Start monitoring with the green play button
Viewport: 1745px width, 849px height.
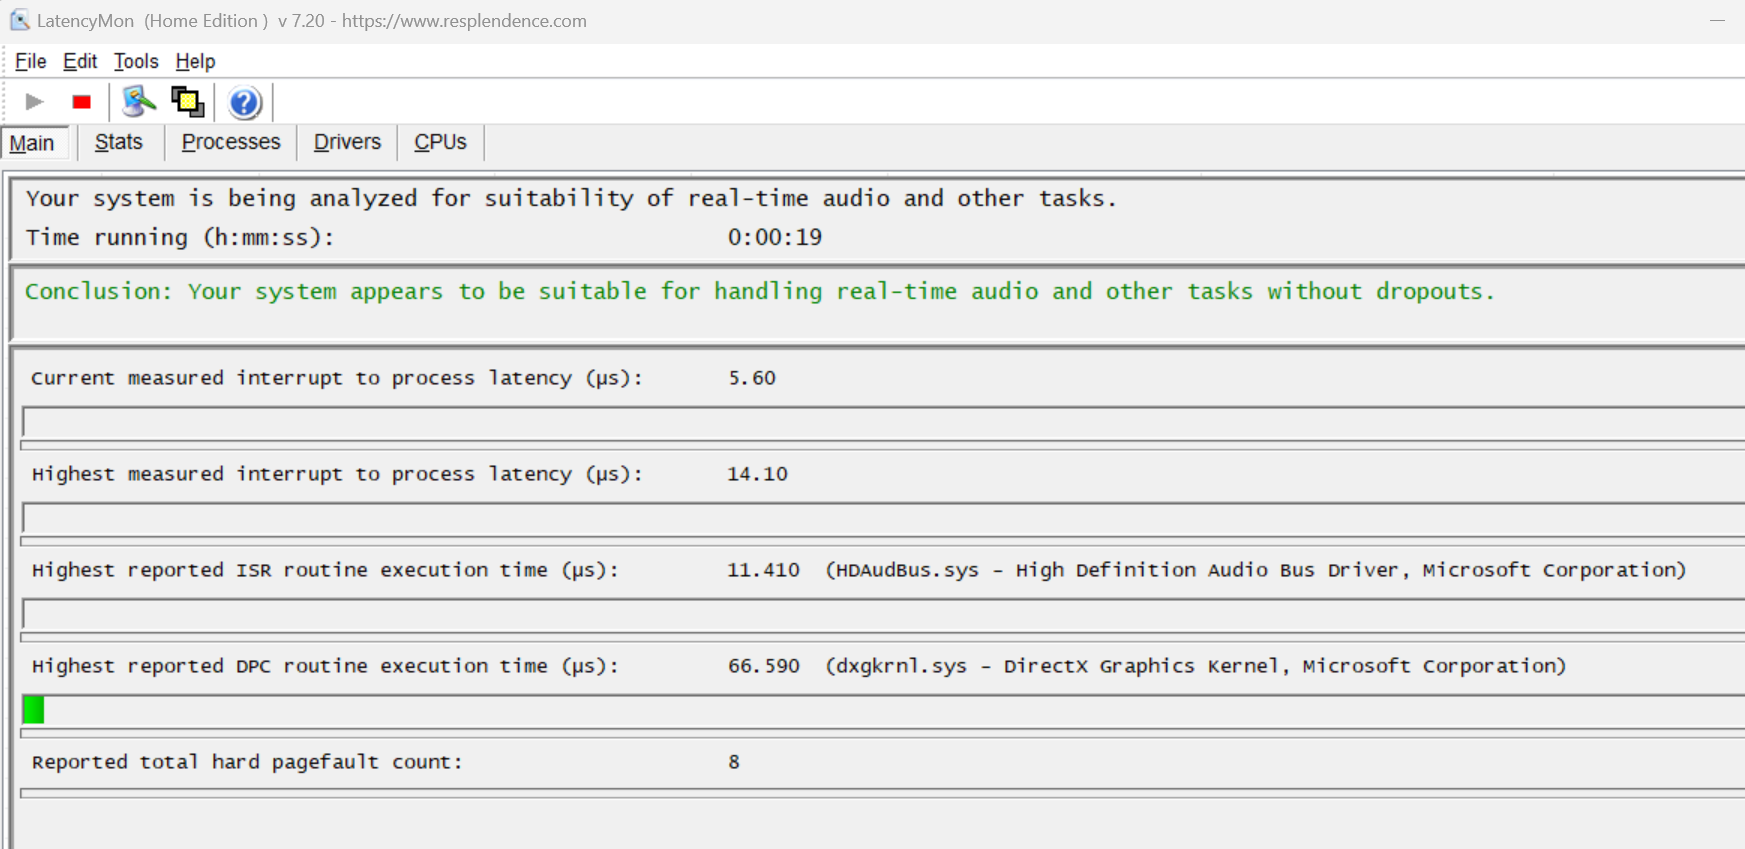[x=34, y=102]
